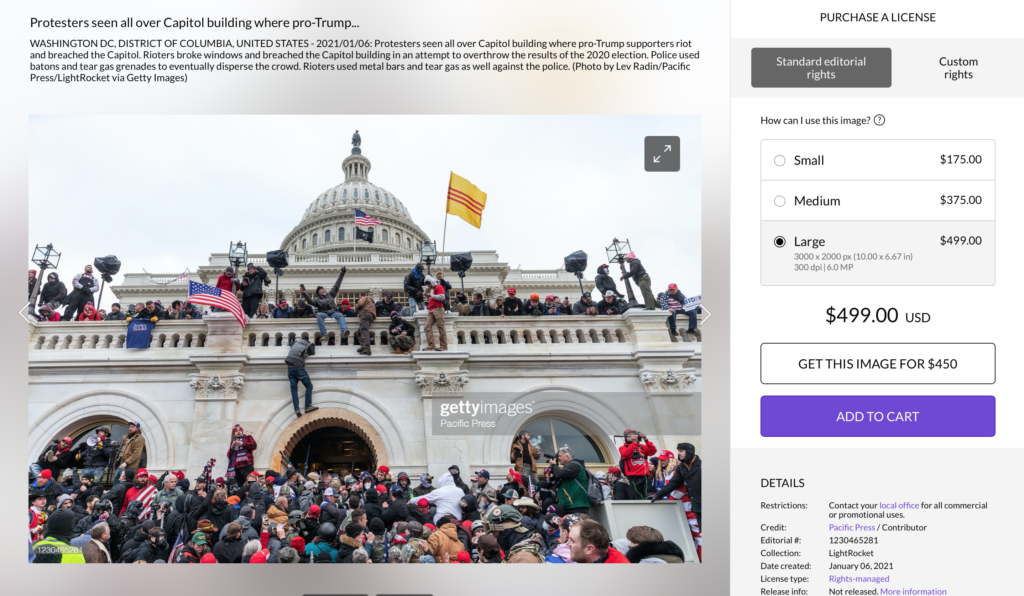1024x596 pixels.
Task: Open the More information release link
Action: click(x=913, y=591)
